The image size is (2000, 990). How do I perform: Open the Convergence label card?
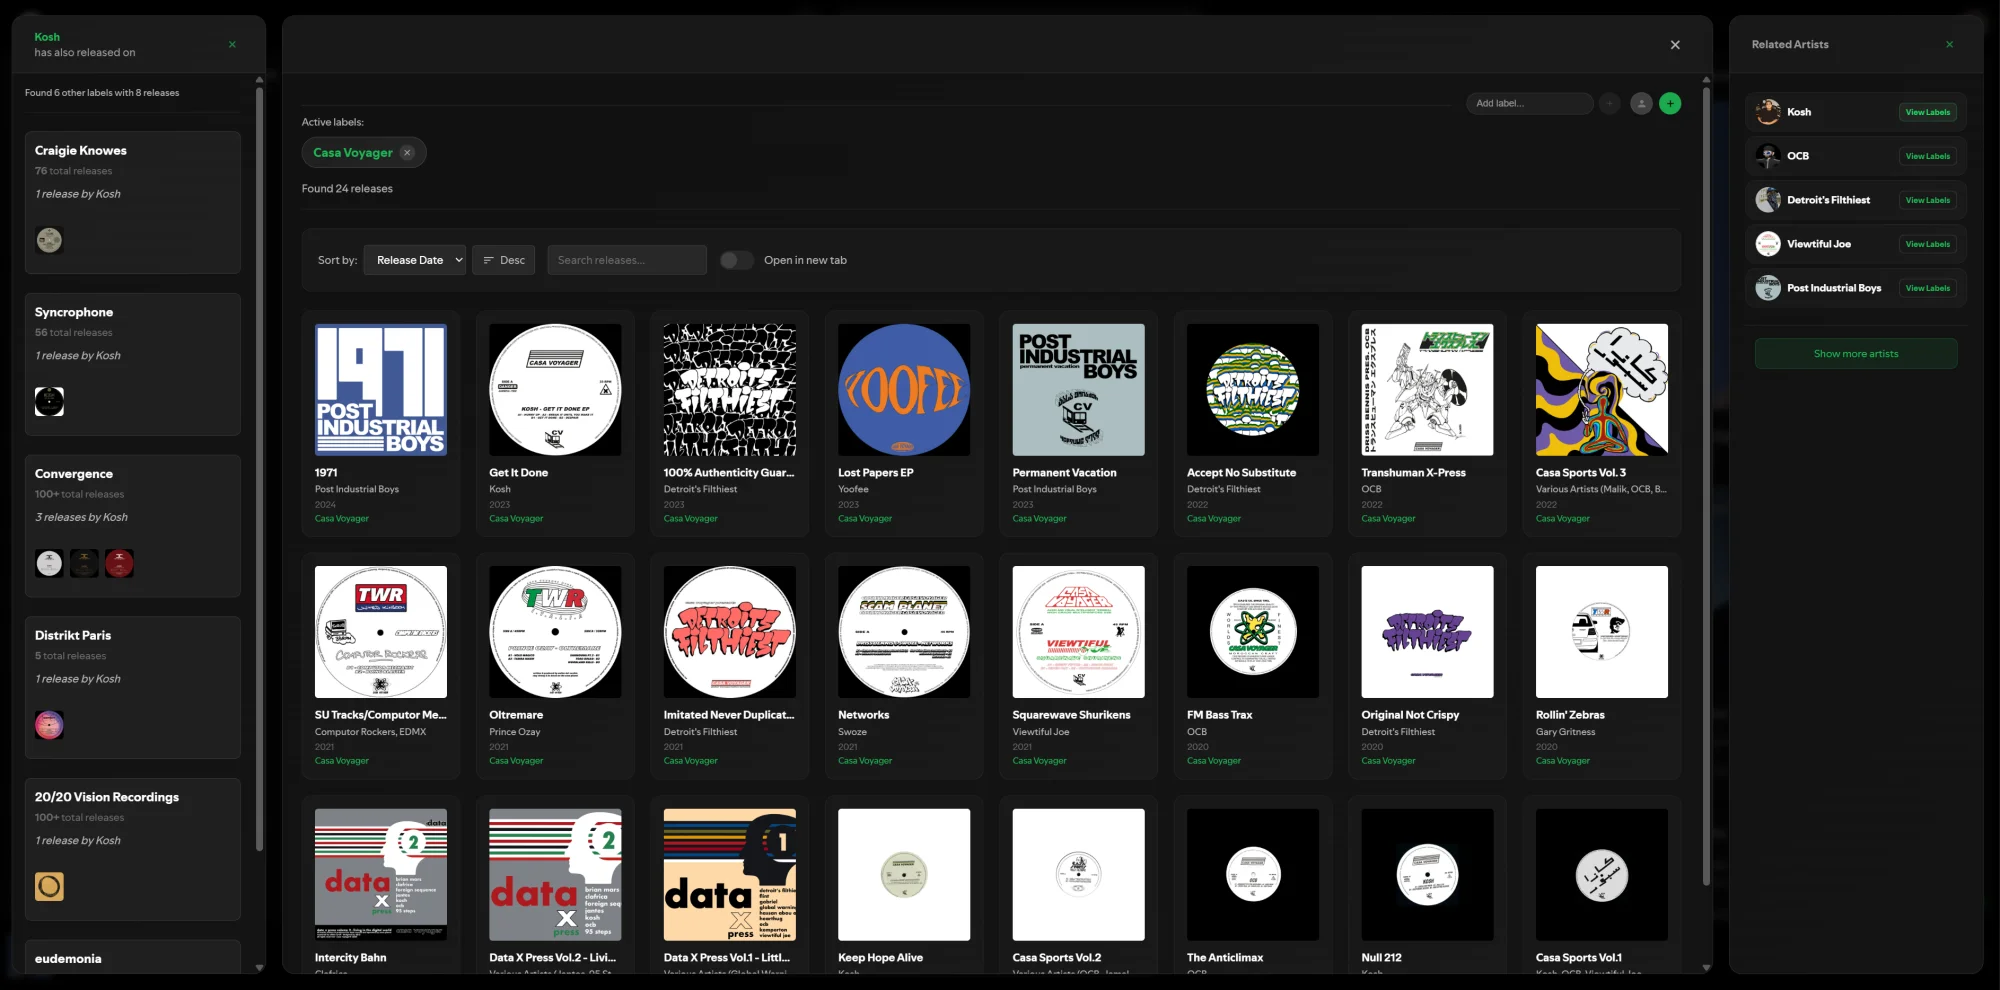click(132, 474)
